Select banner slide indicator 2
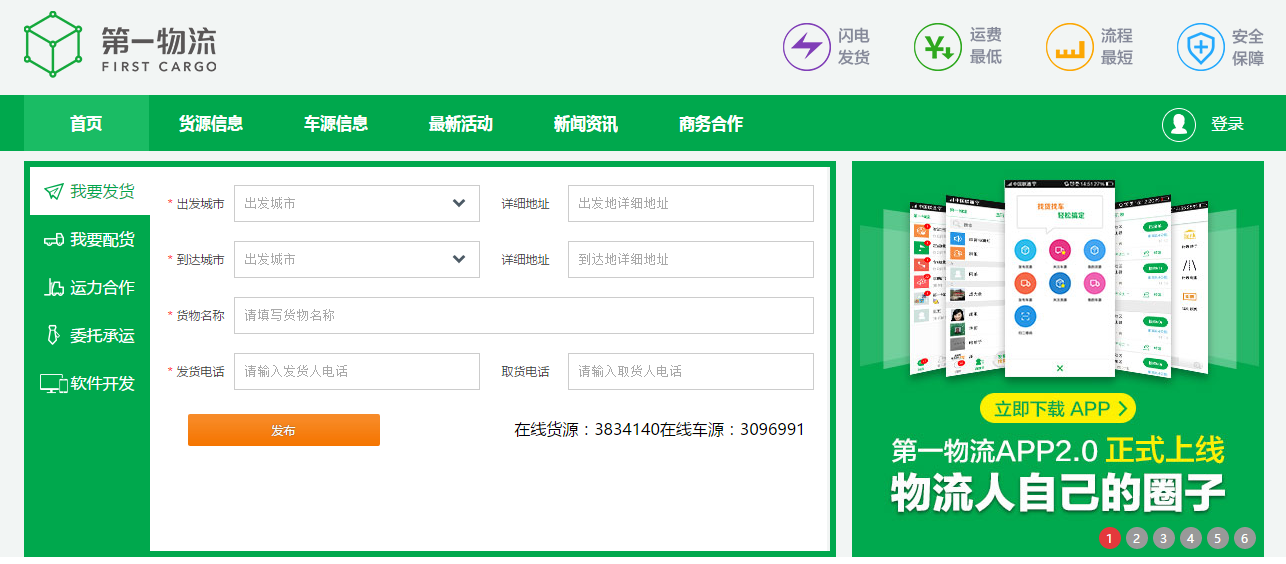This screenshot has height=564, width=1286. (1136, 538)
